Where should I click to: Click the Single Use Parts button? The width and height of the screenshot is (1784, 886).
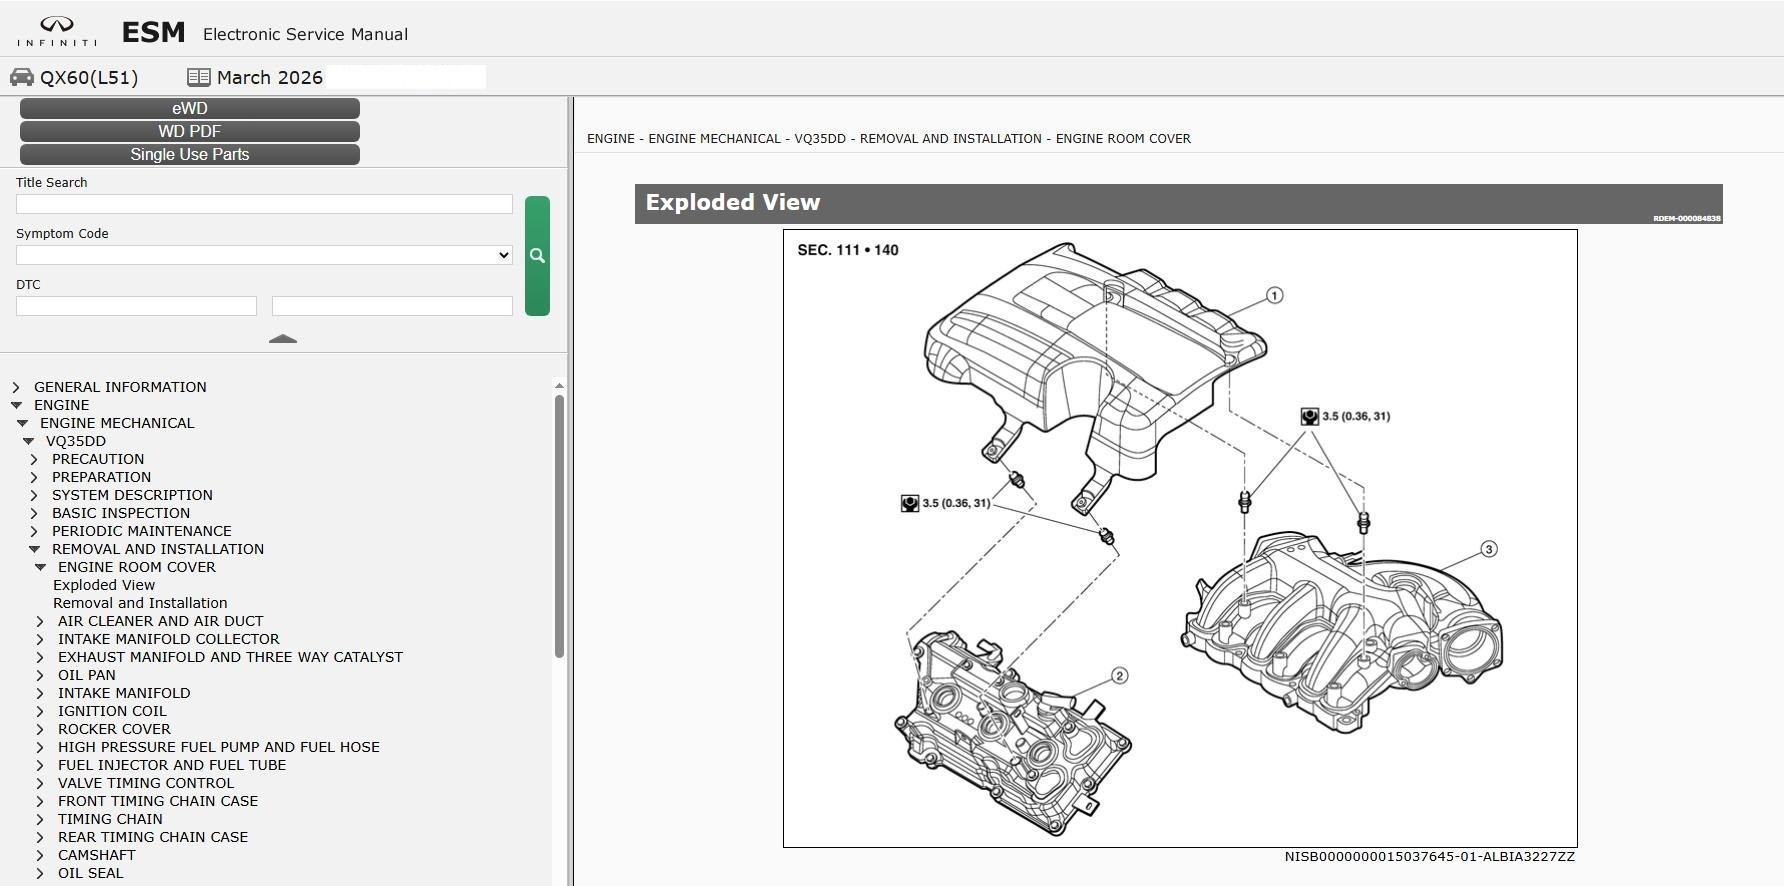(190, 154)
